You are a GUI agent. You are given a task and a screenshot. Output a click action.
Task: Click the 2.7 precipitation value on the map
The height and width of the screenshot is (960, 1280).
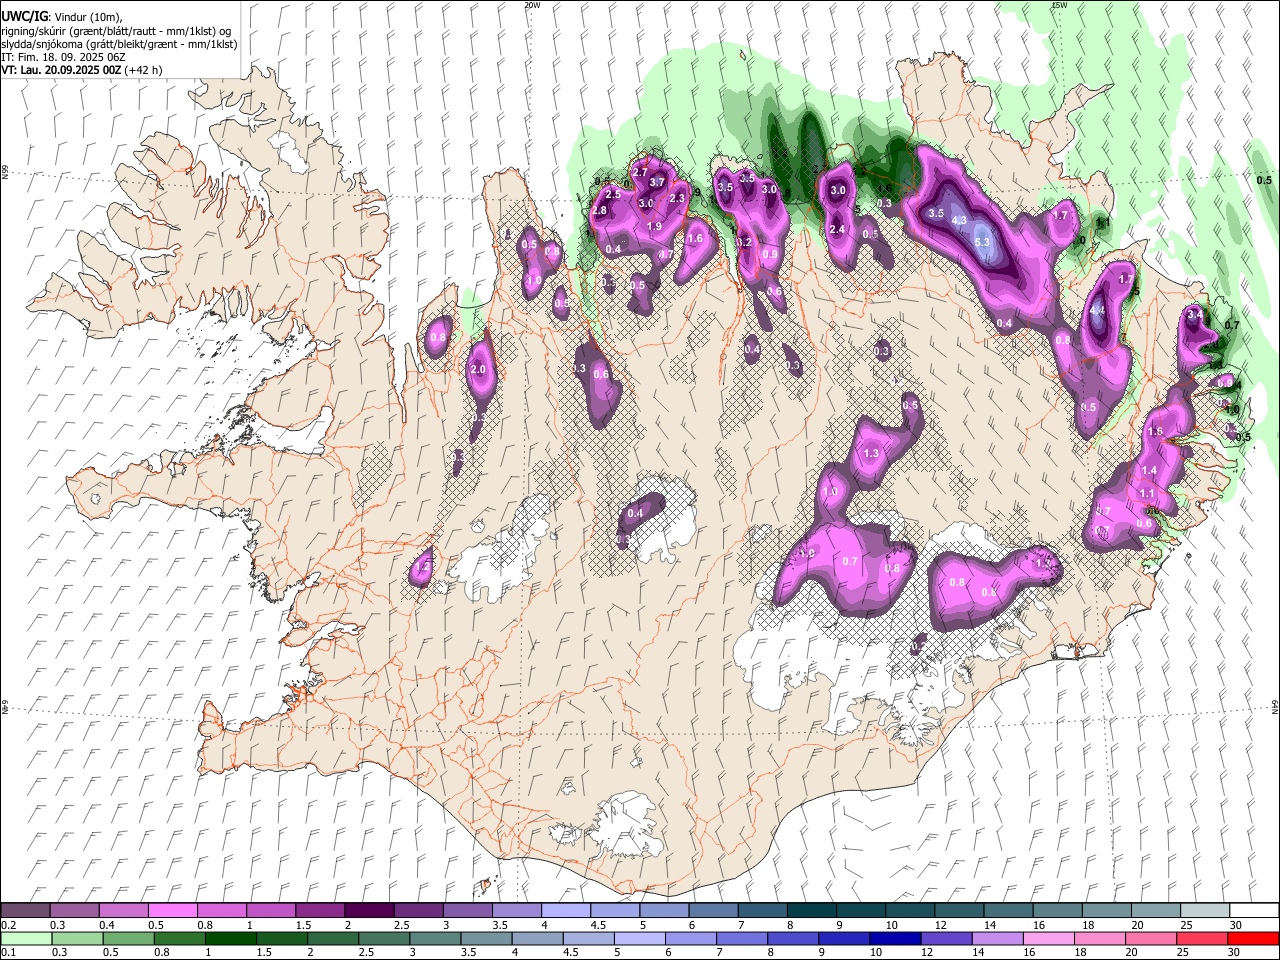[x=641, y=172]
